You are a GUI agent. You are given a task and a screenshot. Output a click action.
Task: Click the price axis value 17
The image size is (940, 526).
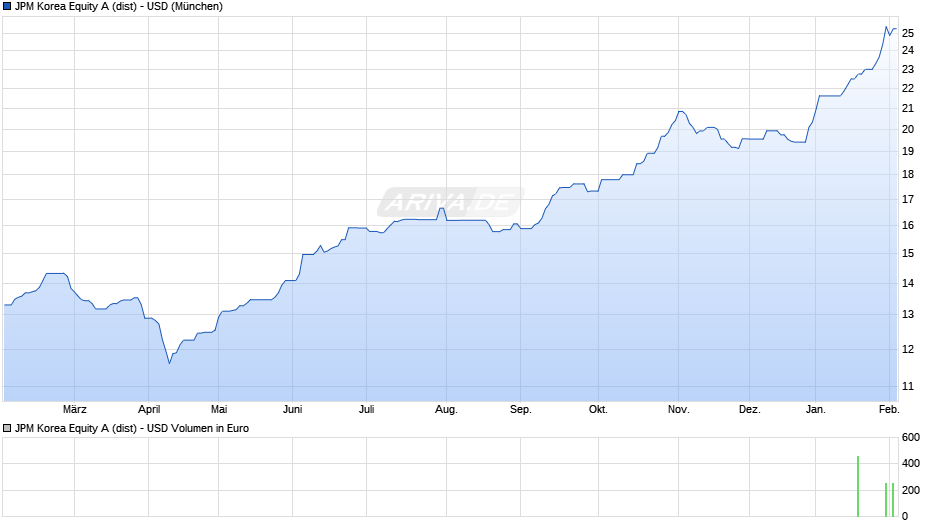[908, 199]
